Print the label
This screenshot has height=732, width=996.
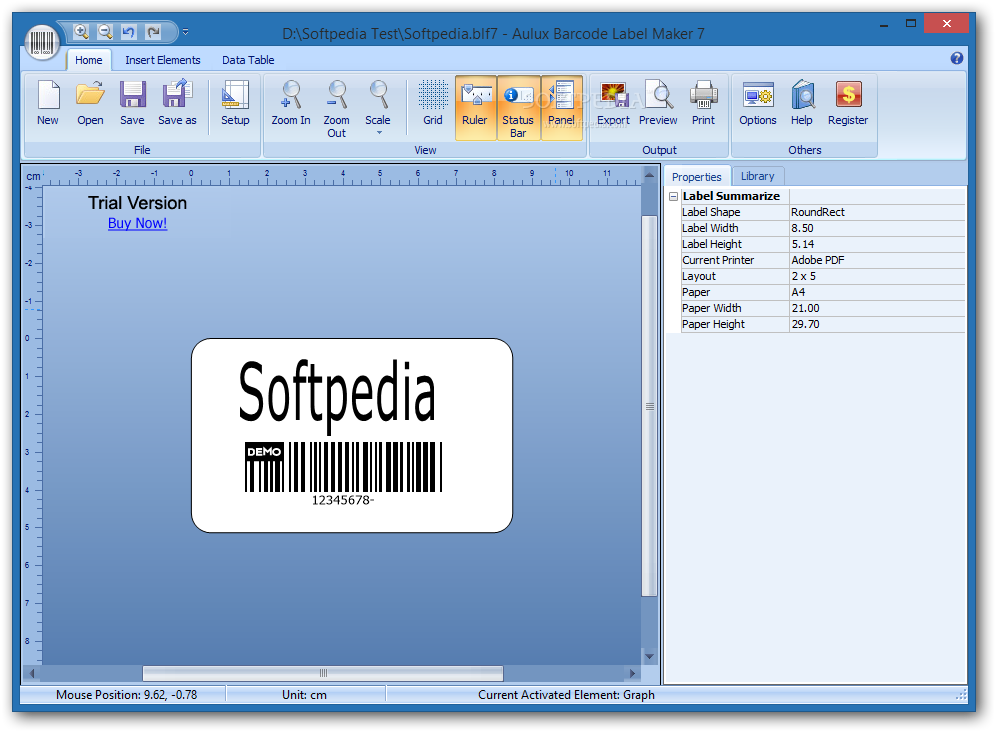pos(703,104)
